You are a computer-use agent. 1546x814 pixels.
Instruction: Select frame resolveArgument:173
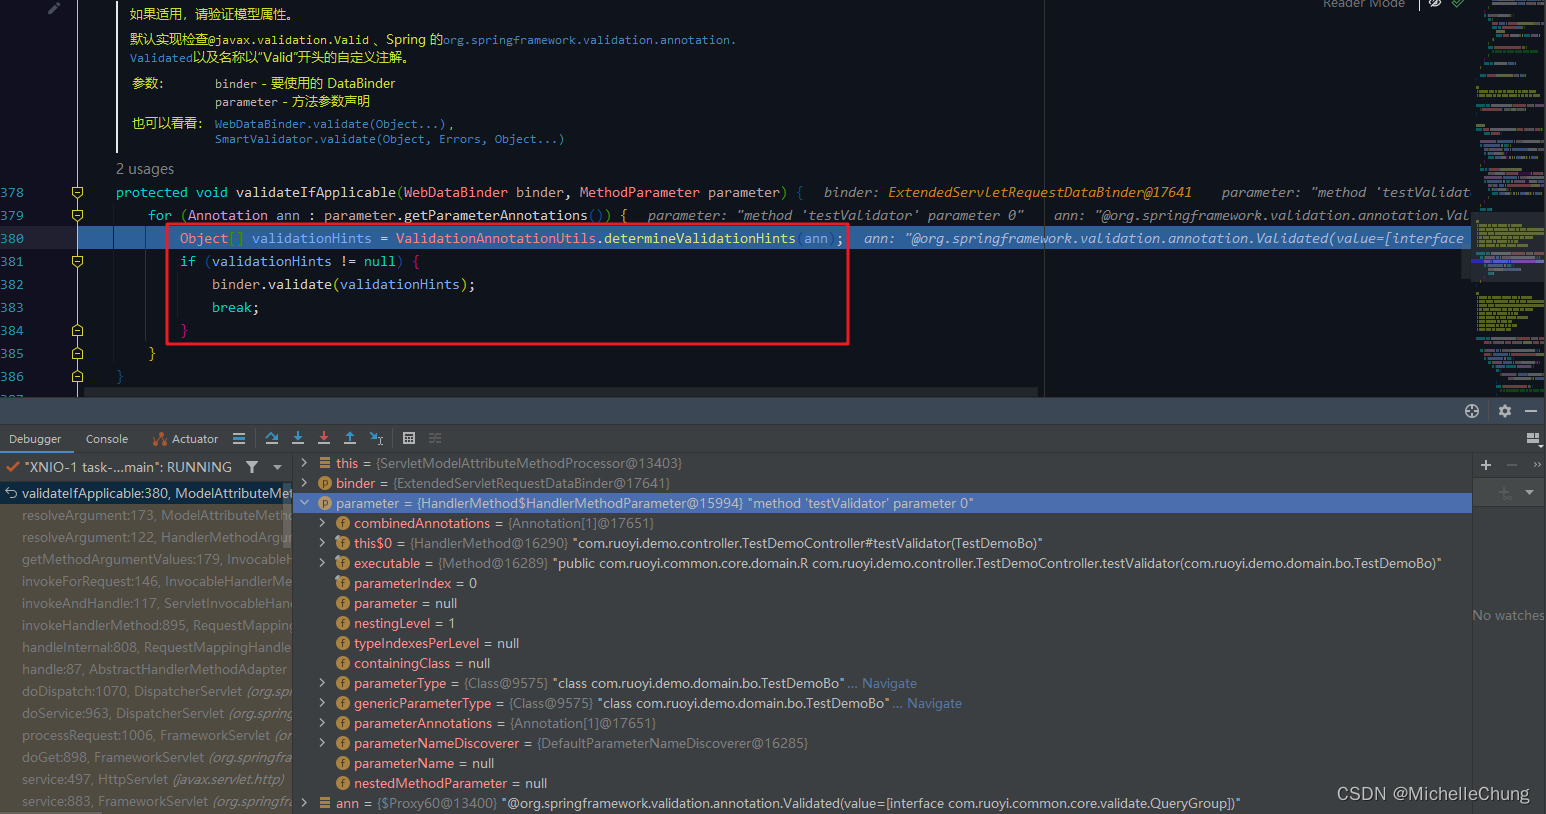point(146,515)
